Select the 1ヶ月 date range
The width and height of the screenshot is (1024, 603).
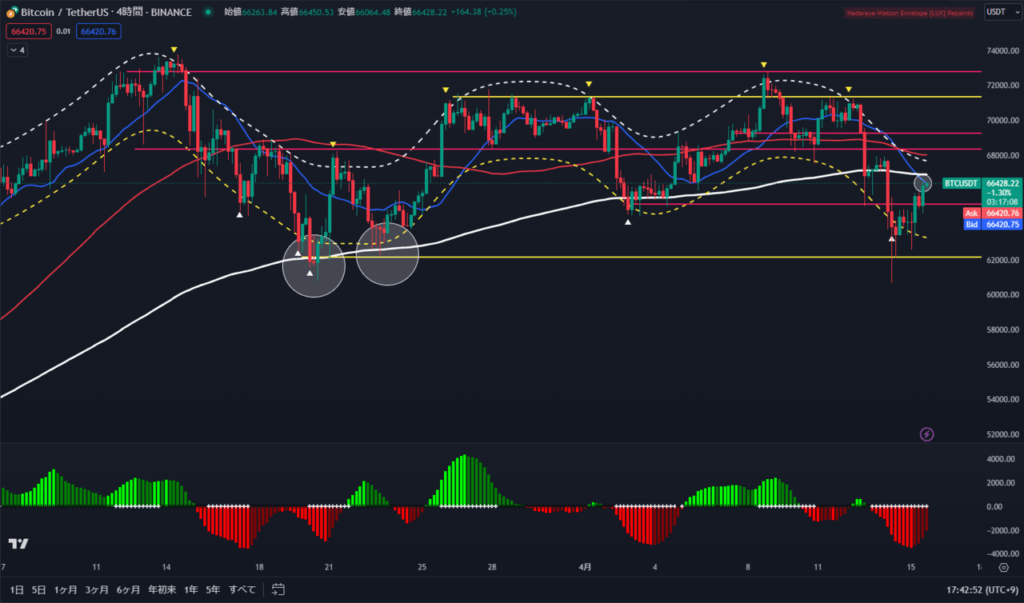tap(65, 589)
